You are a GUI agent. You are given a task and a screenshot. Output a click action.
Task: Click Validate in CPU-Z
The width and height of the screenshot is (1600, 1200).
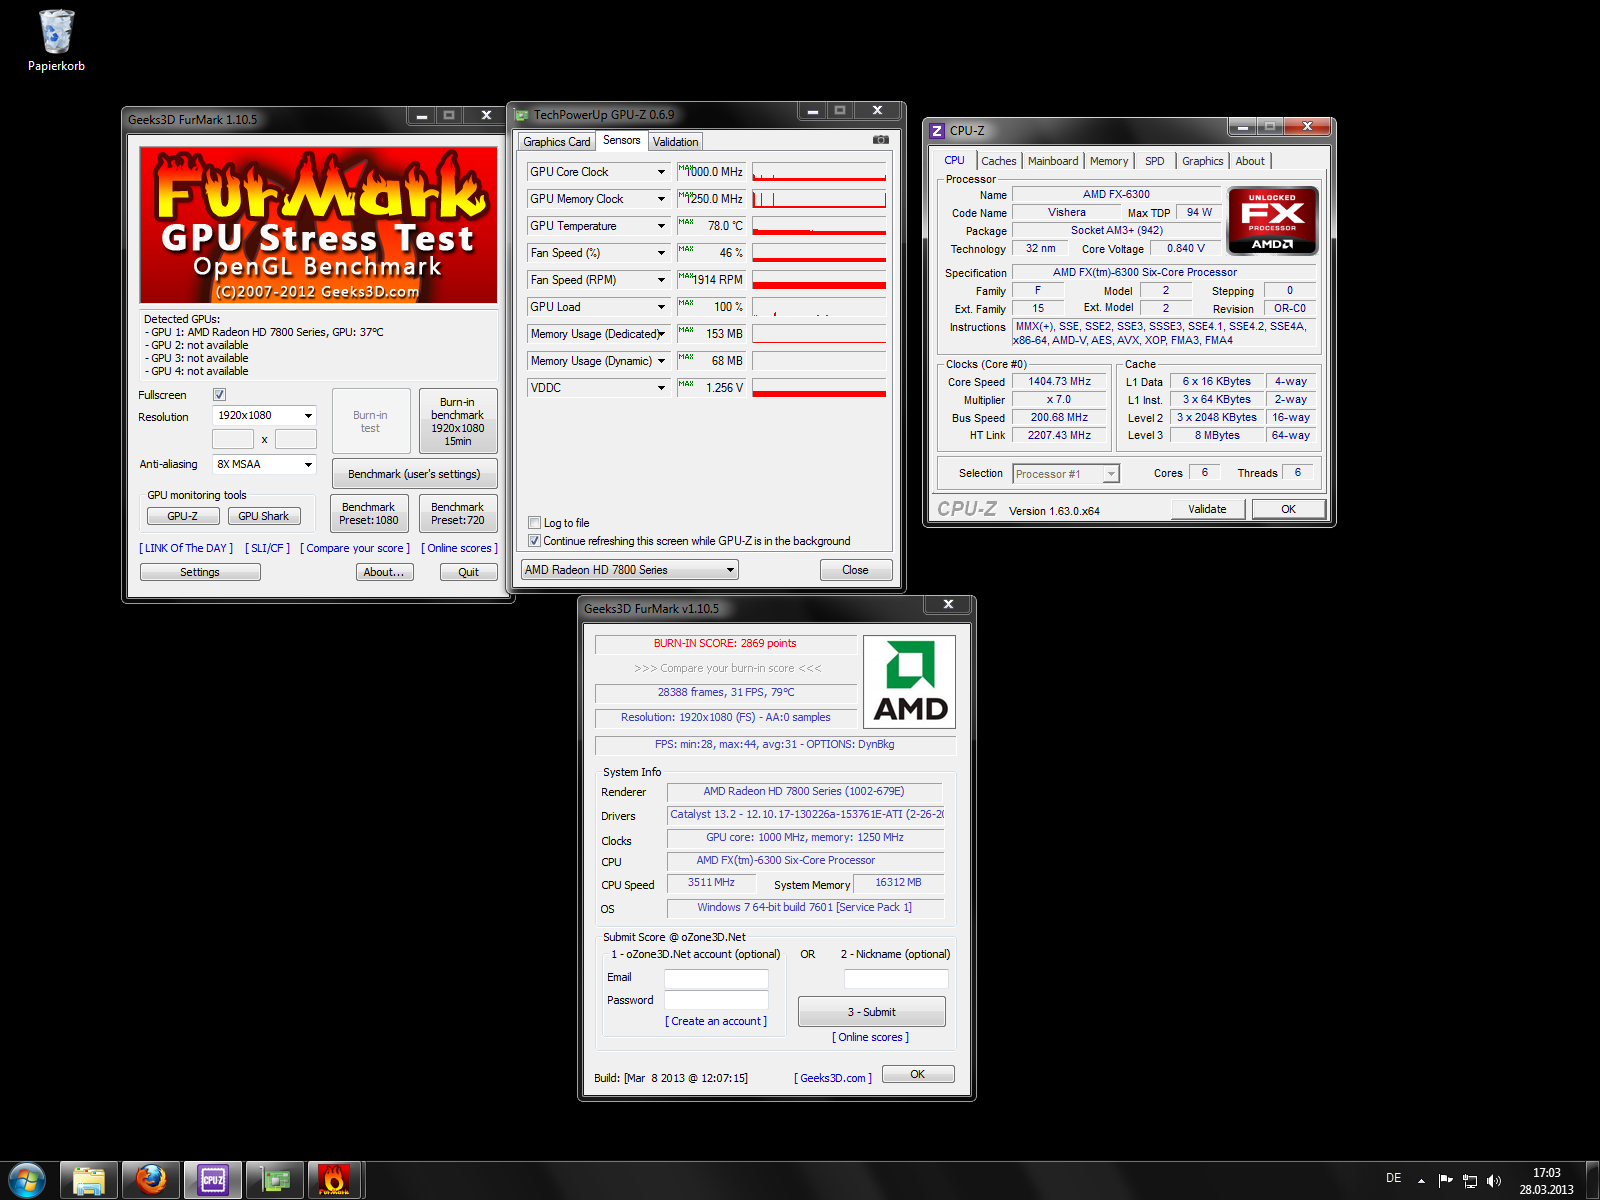(1208, 509)
